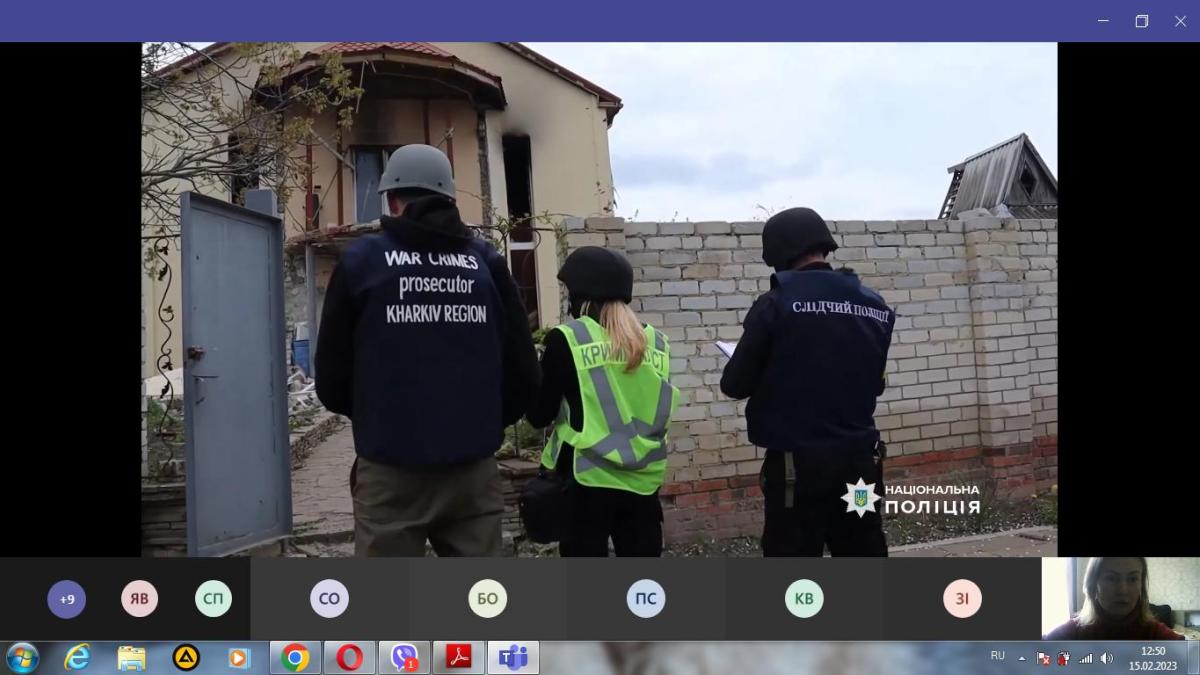Switch to Adobe Acrobat Reader in taskbar
The image size is (1200, 675).
click(459, 657)
